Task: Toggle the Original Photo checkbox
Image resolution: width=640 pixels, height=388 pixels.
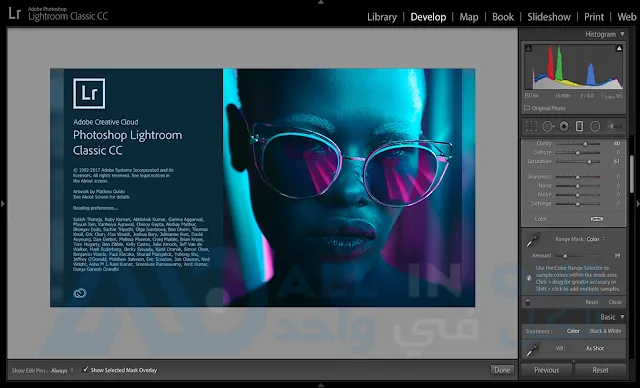Action: pos(527,108)
